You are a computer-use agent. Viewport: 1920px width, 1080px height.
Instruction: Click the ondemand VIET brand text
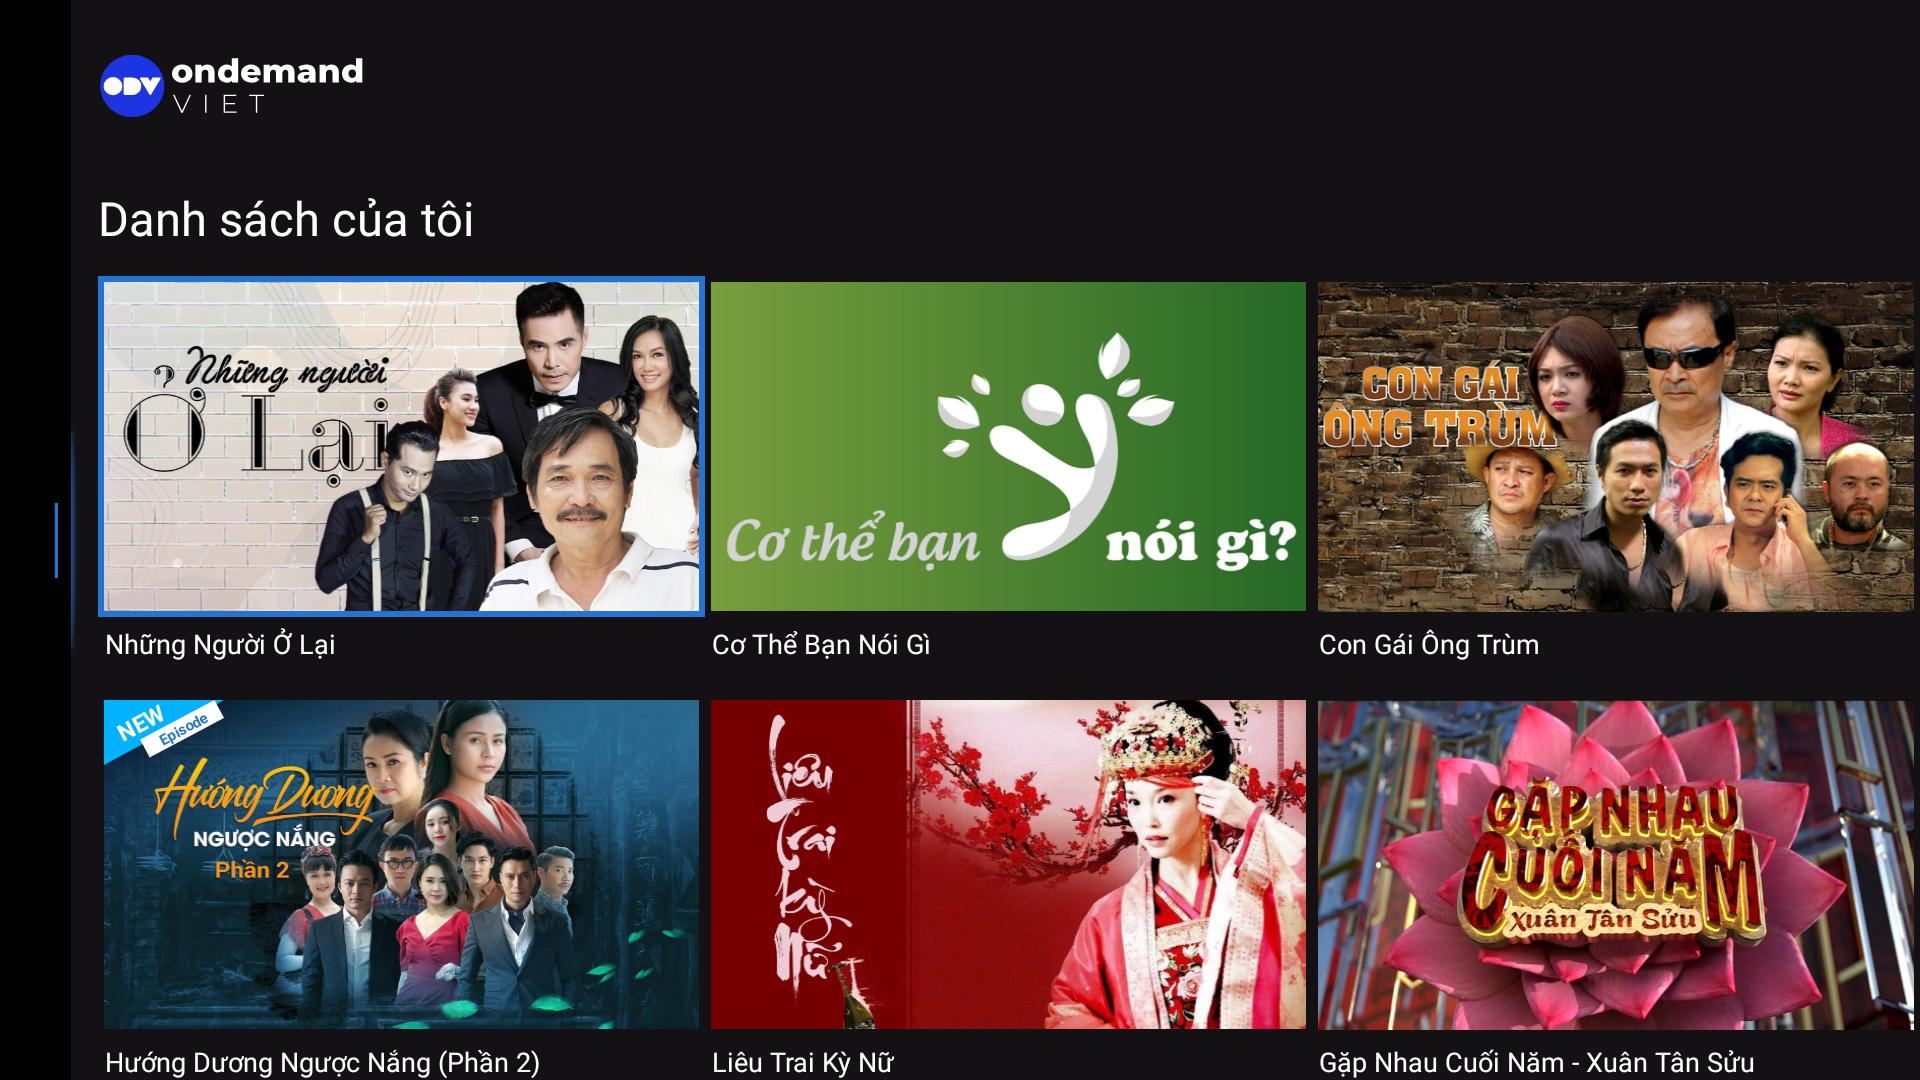pos(267,86)
